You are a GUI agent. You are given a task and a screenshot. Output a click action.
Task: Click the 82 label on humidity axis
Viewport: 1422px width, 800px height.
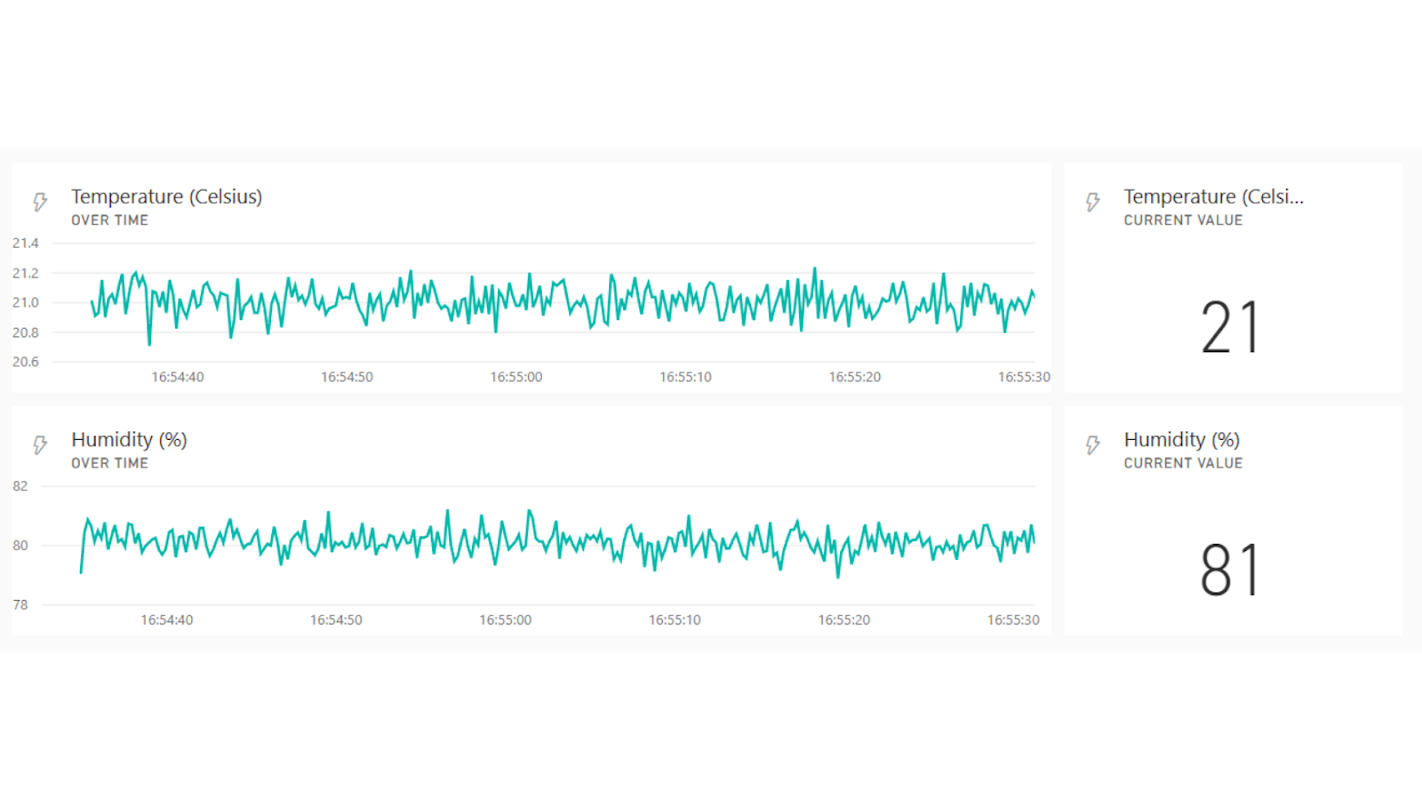(20, 486)
